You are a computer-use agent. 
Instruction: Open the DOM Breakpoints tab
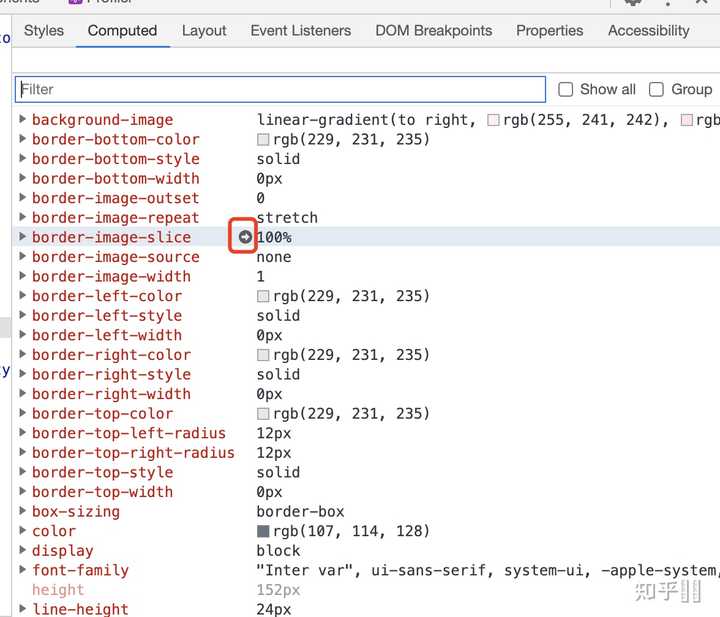[x=433, y=30]
